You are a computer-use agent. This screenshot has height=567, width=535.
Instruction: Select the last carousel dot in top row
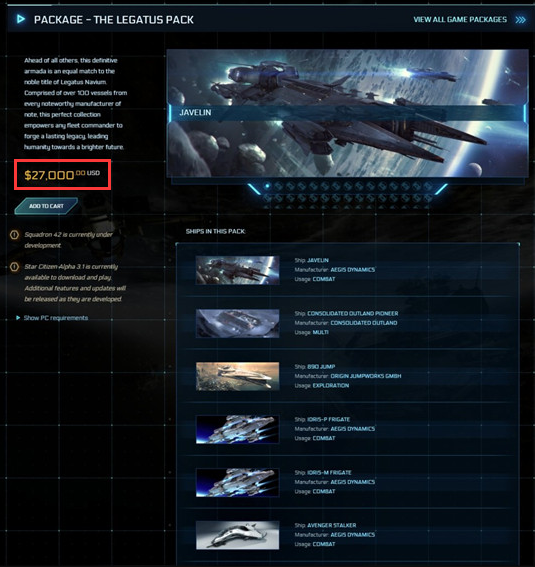point(428,186)
